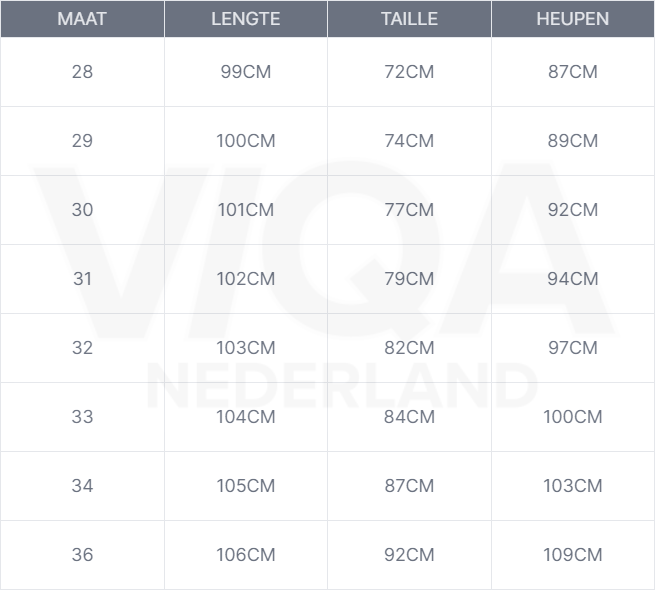The height and width of the screenshot is (590, 655).
Task: Click the 106CM length cell
Action: (x=245, y=555)
